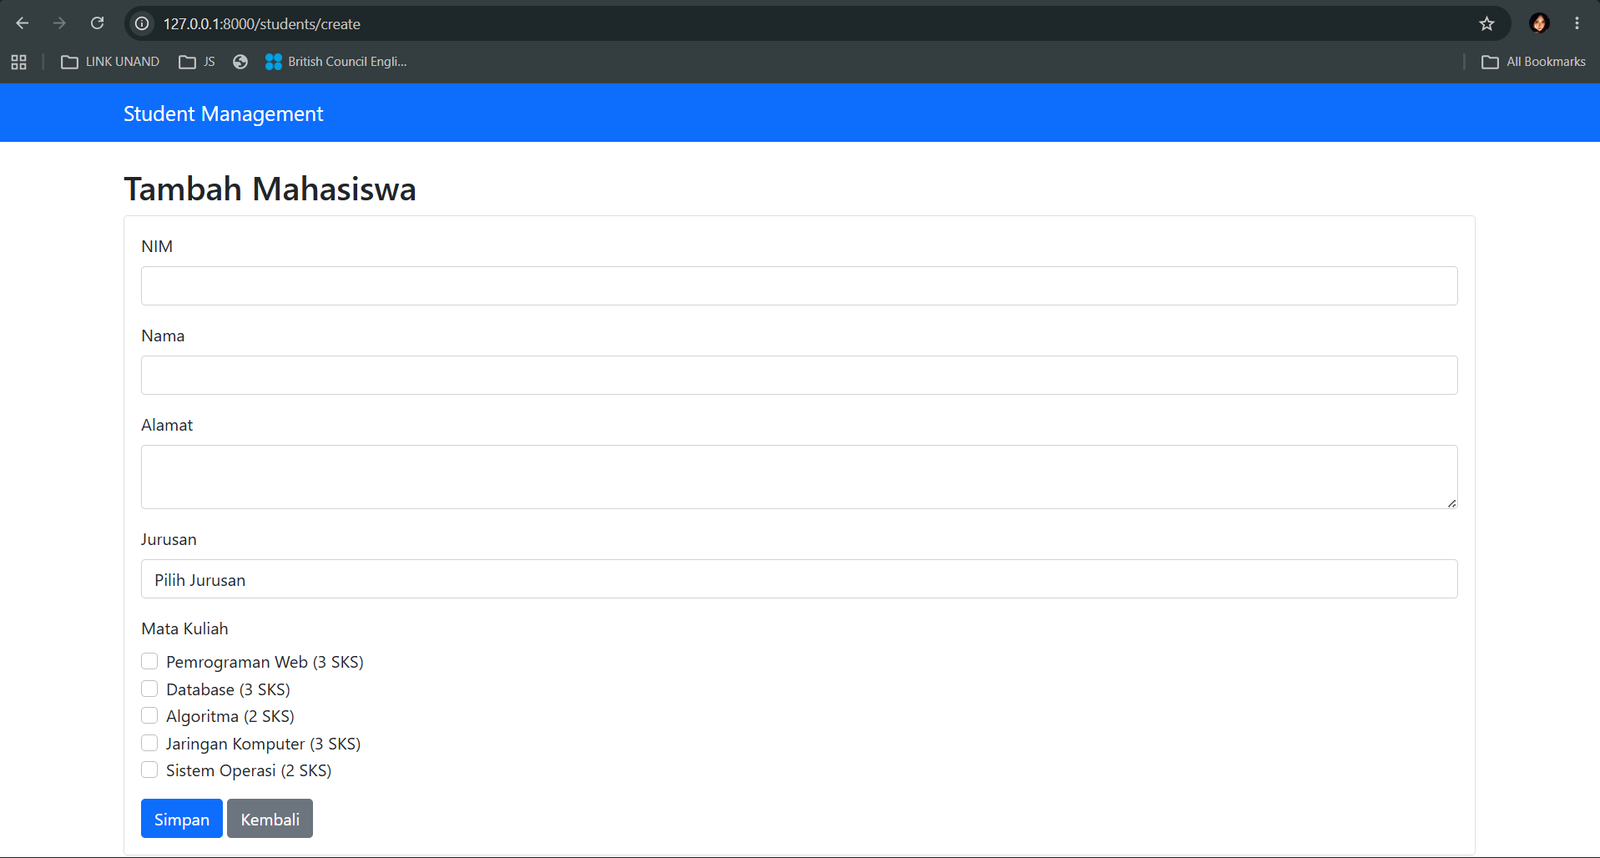Focus the Nama input field
The image size is (1600, 858).
(x=799, y=375)
